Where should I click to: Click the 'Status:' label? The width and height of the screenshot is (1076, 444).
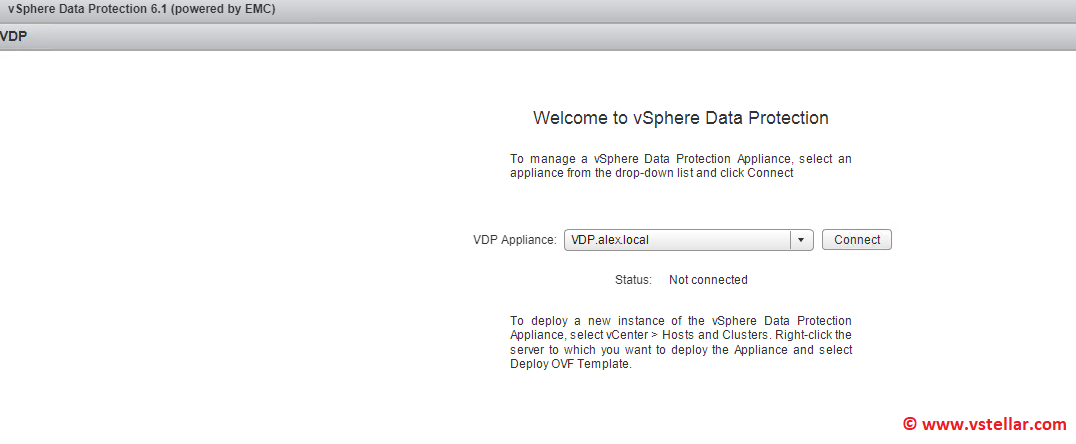[x=633, y=280]
